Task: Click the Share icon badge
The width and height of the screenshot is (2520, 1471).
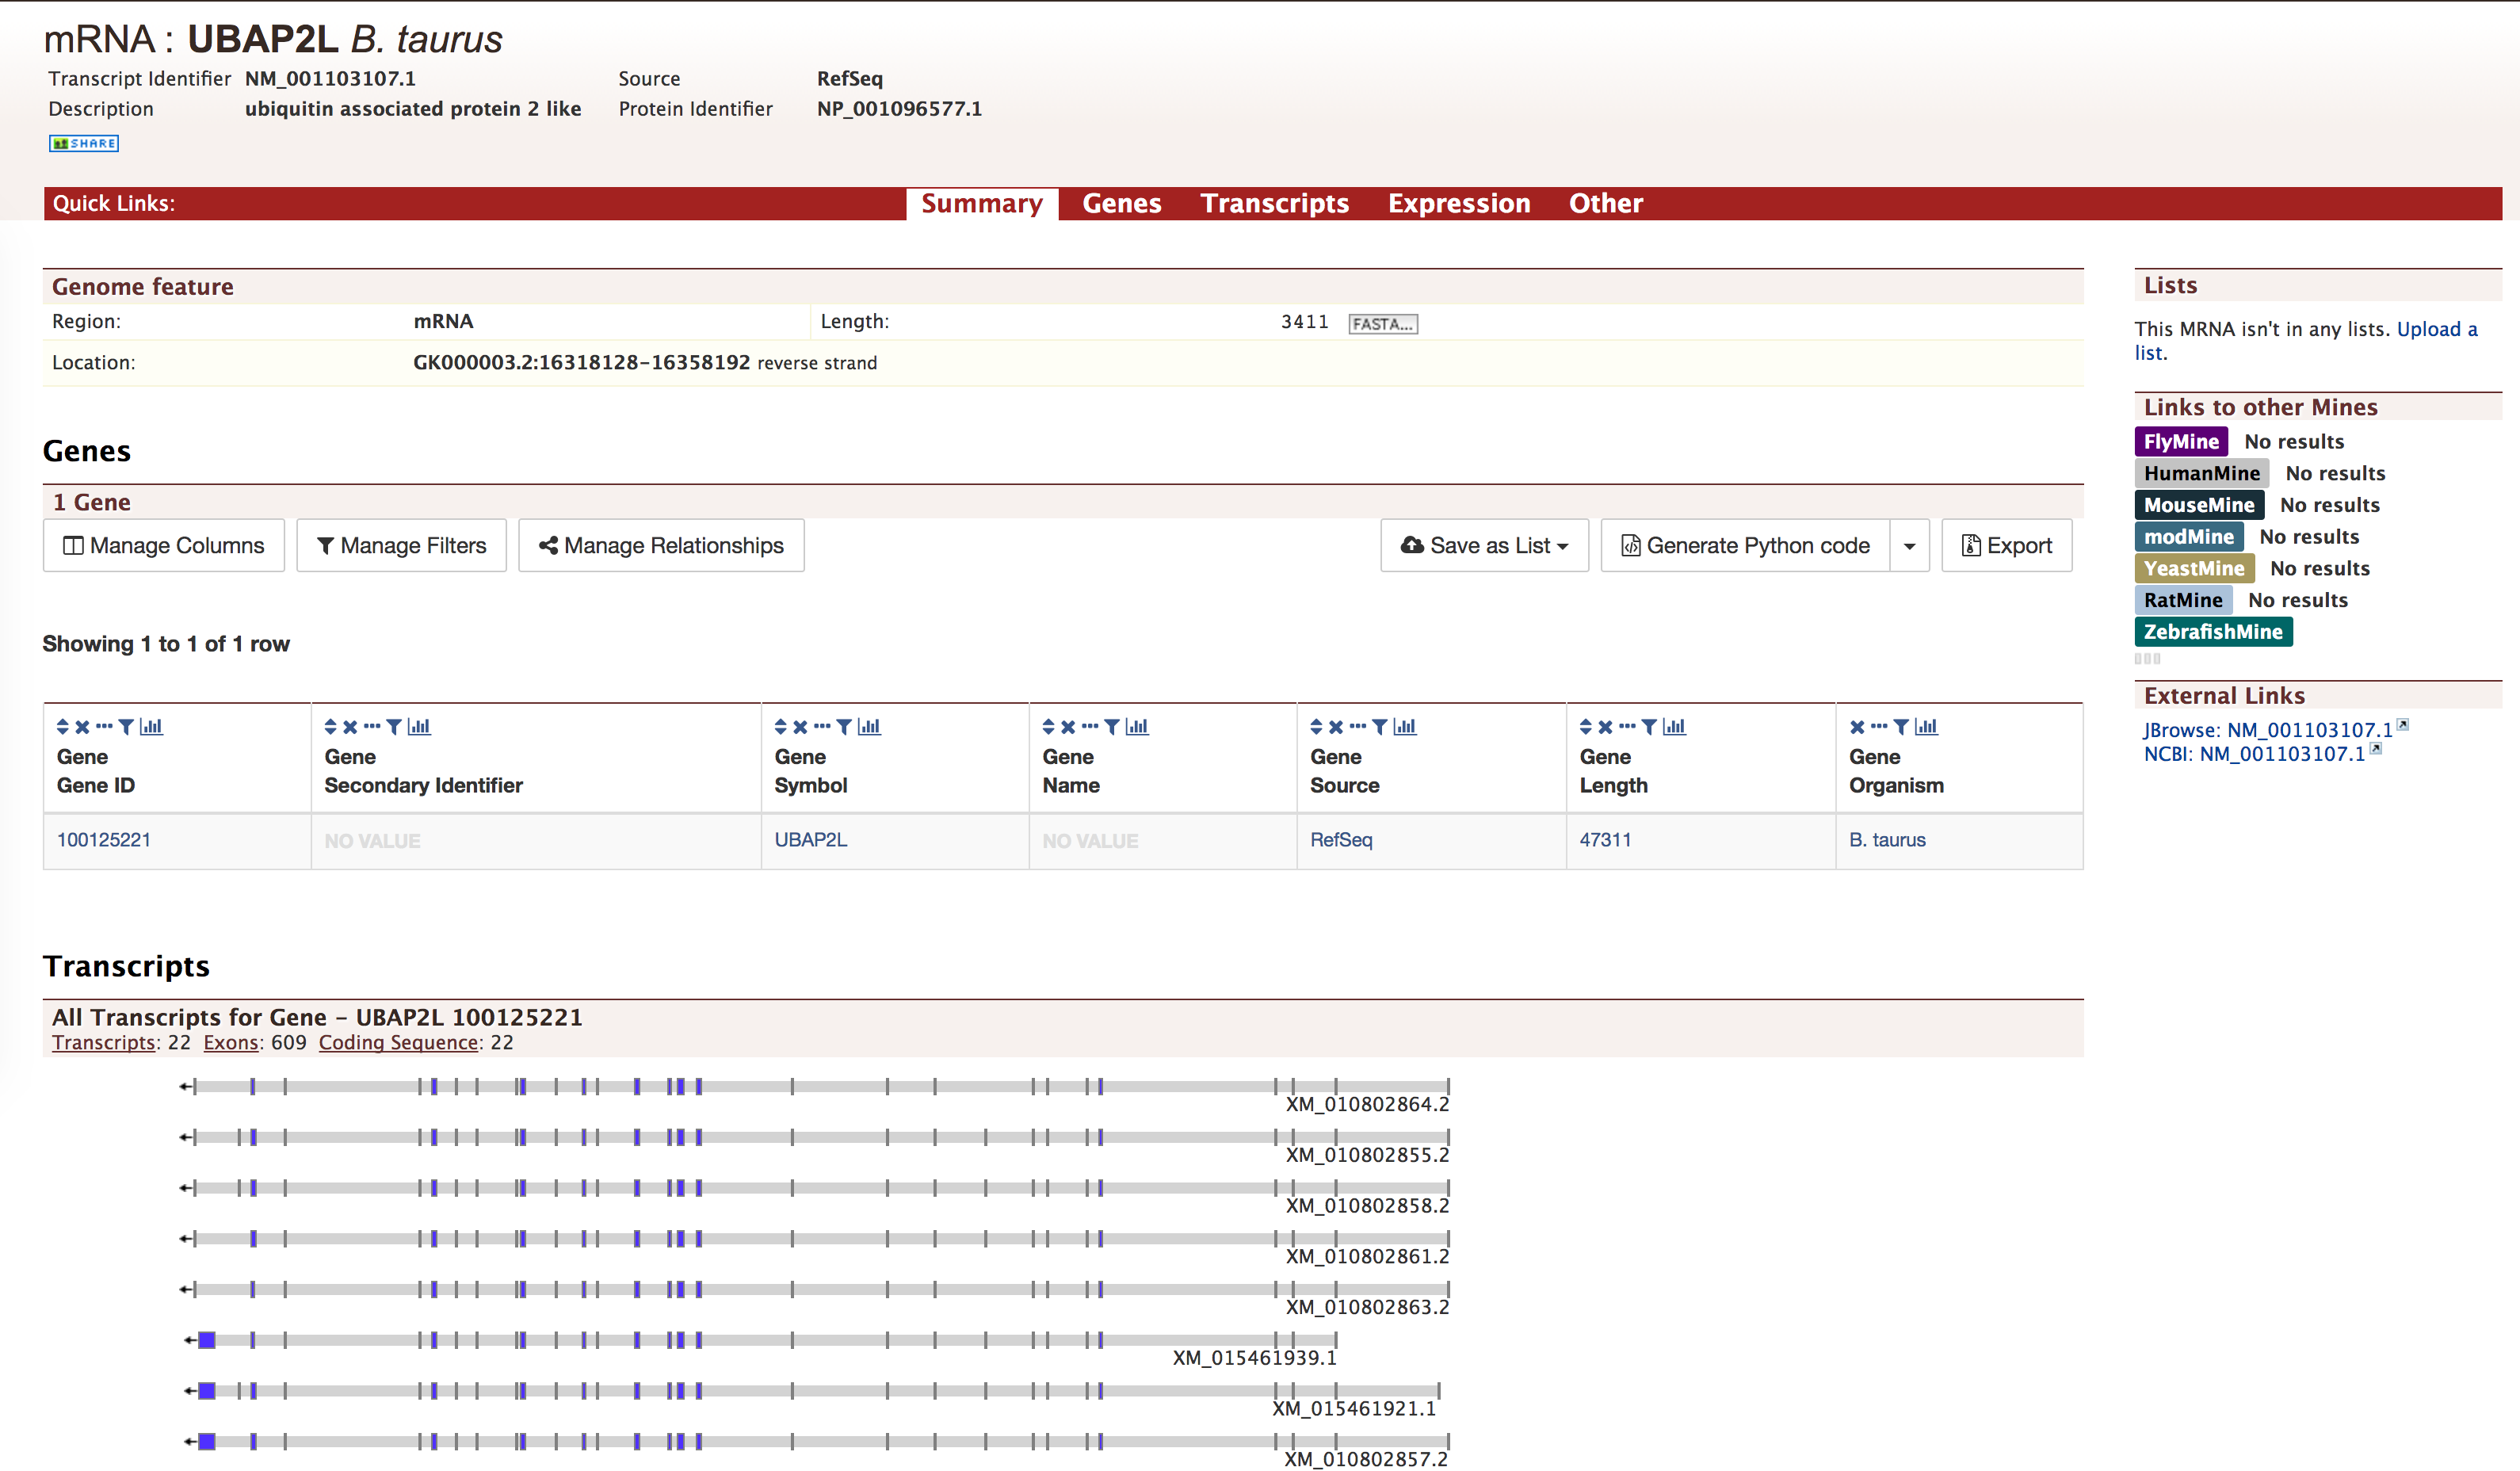Action: pyautogui.click(x=84, y=143)
